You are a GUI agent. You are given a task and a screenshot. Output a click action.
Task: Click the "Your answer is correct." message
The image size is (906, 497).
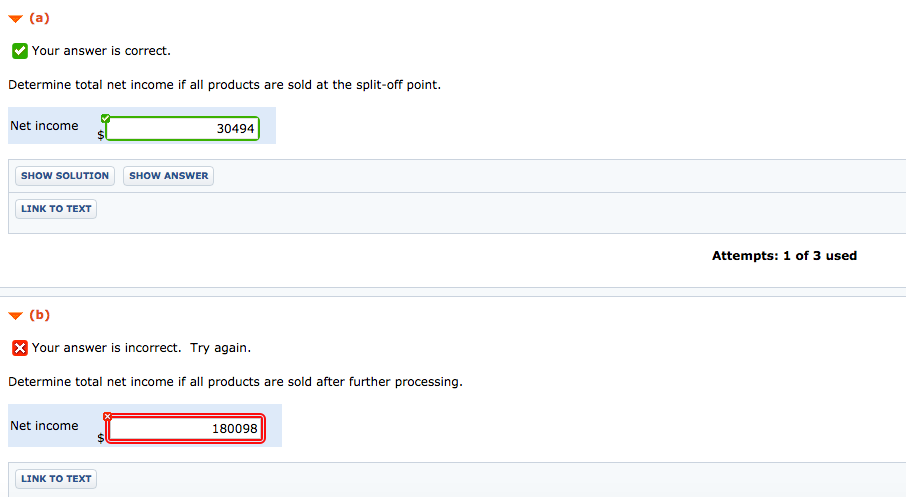point(101,51)
